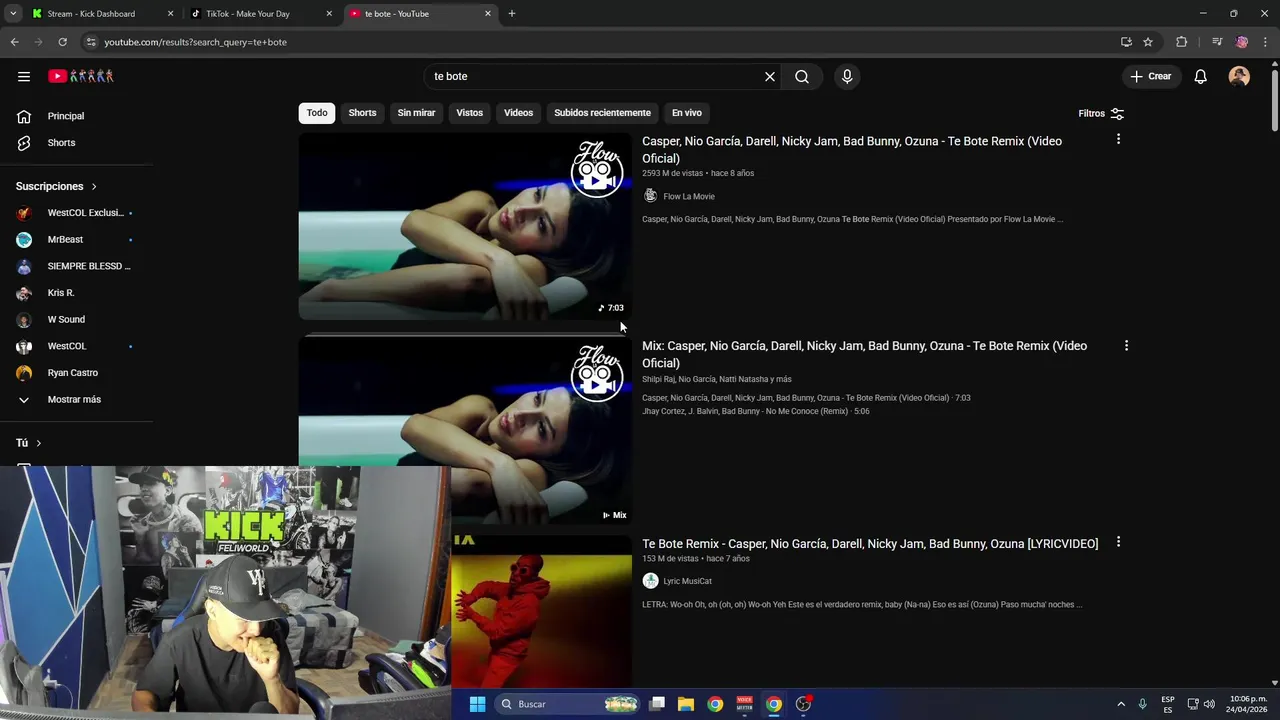Clear the search query with the X icon

coord(770,76)
